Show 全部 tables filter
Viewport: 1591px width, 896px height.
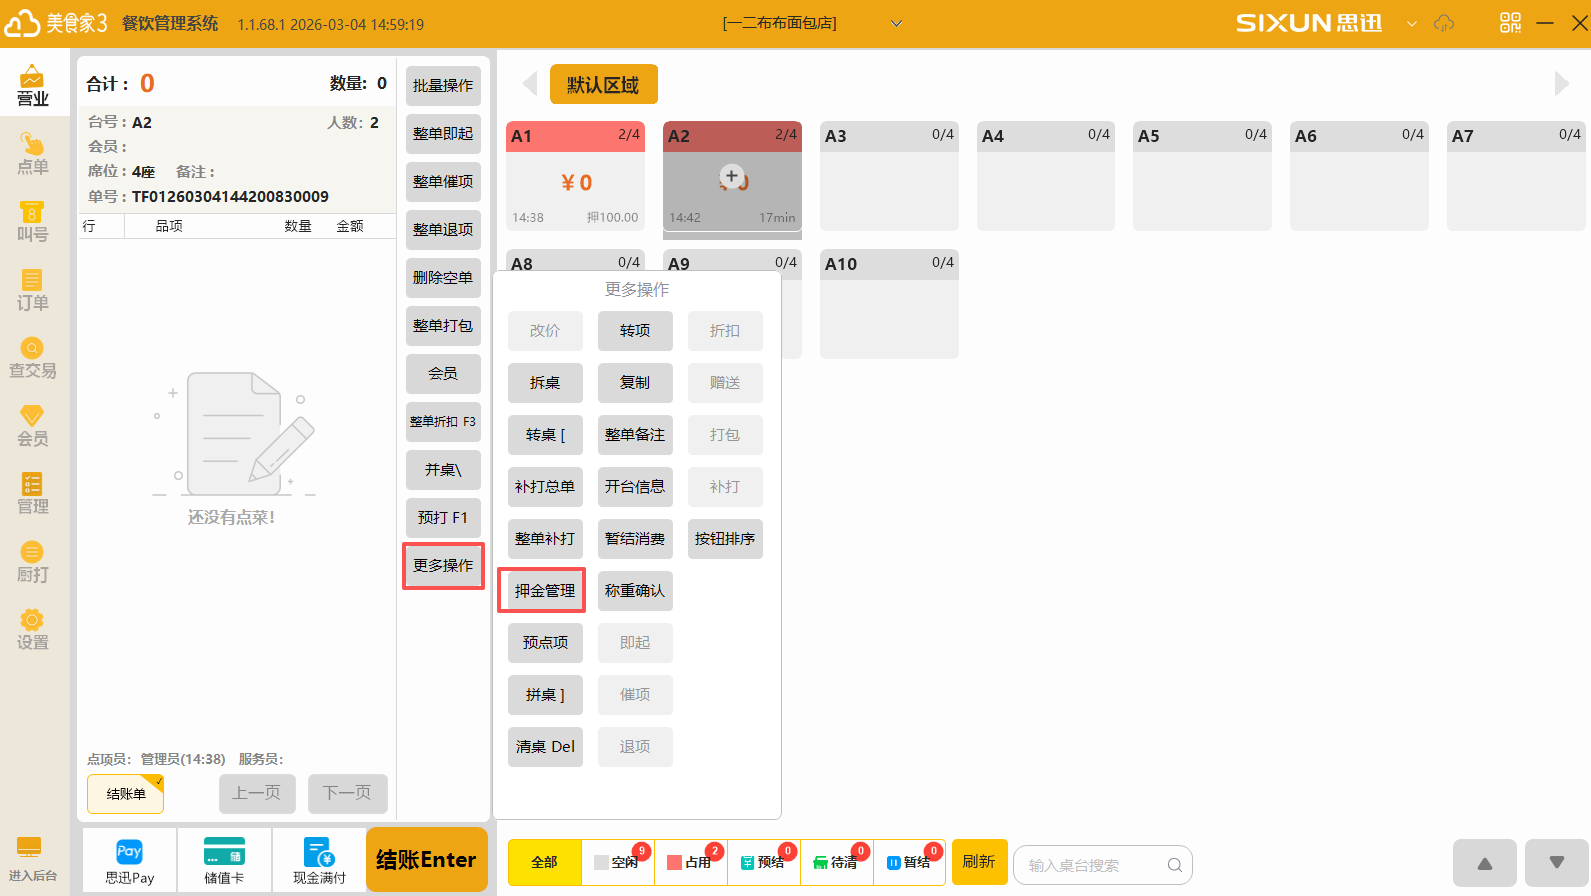544,862
